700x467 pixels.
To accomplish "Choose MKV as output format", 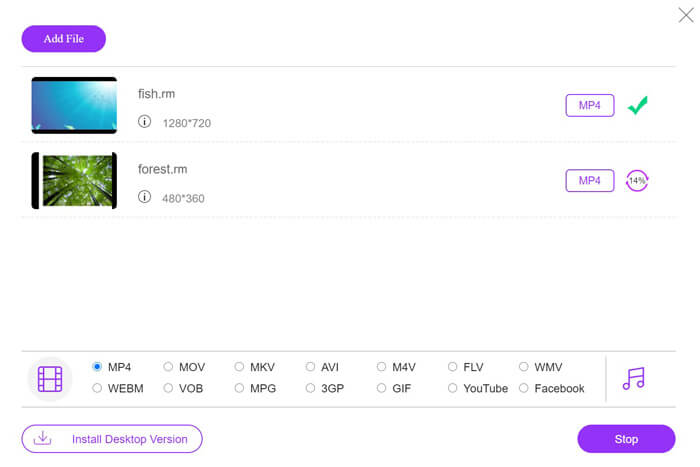I will [x=240, y=367].
